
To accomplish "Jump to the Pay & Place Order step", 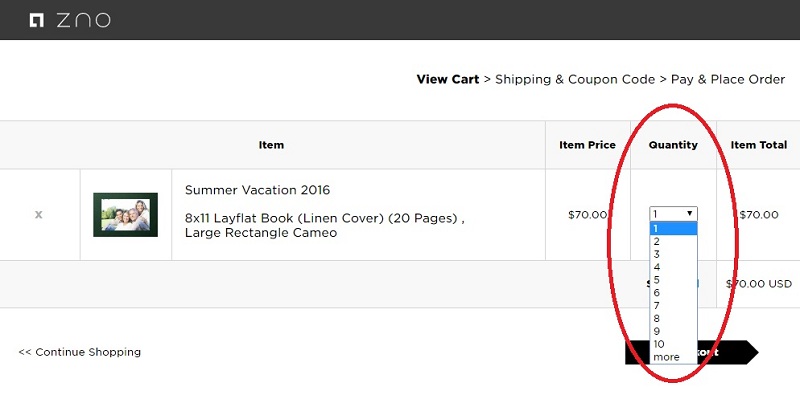I will tap(728, 80).
